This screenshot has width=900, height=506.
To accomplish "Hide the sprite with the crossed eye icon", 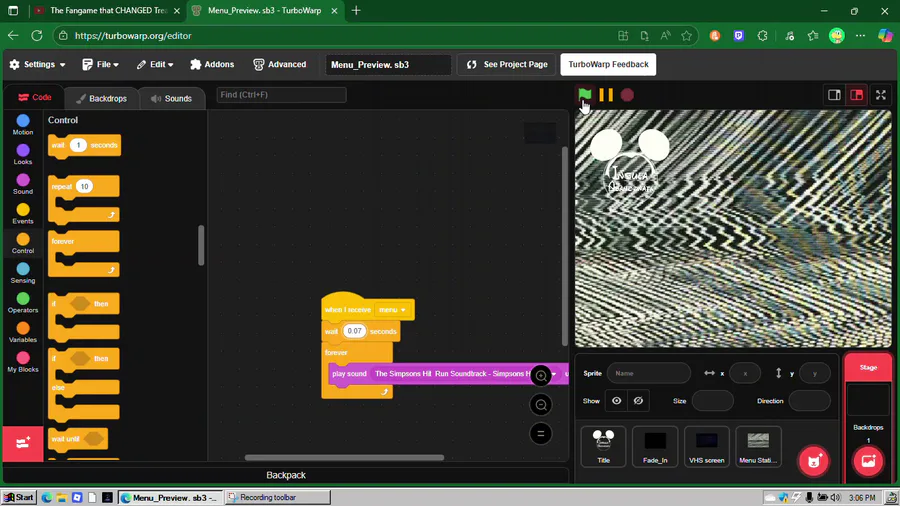I will (x=638, y=401).
